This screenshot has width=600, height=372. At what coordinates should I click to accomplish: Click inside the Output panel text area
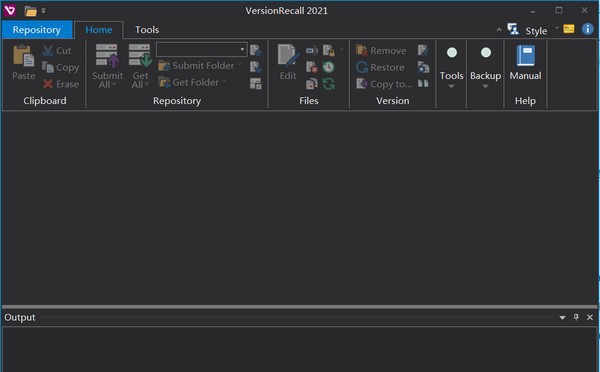[300, 349]
